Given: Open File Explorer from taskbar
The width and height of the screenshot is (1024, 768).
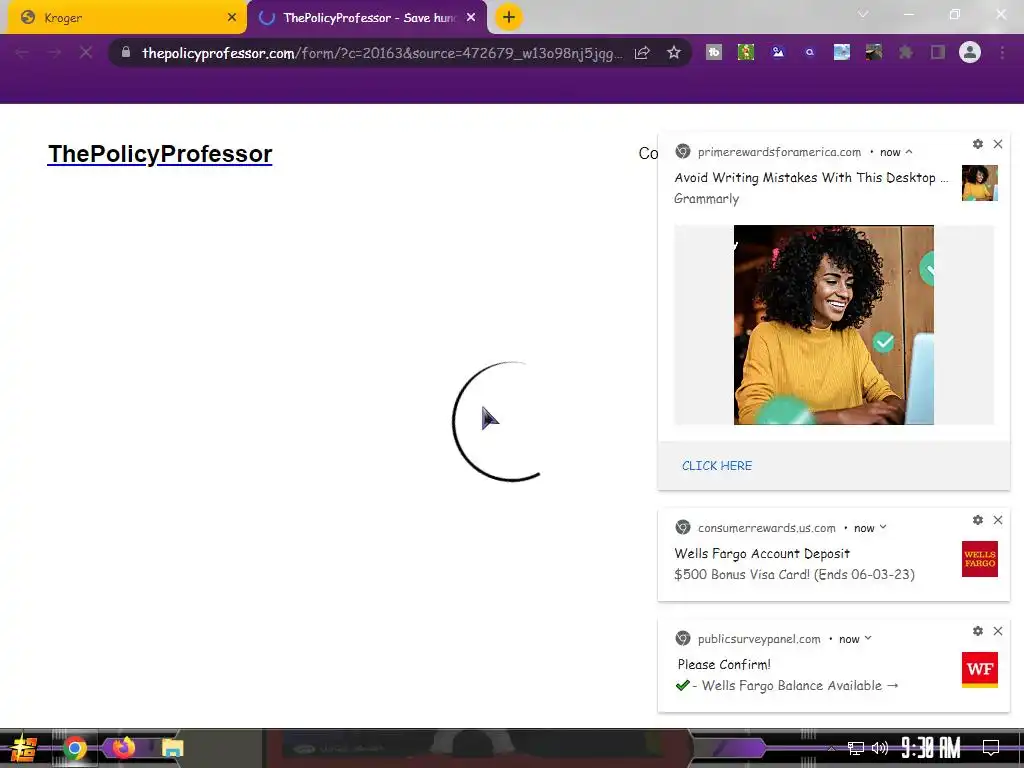Looking at the screenshot, I should (172, 748).
